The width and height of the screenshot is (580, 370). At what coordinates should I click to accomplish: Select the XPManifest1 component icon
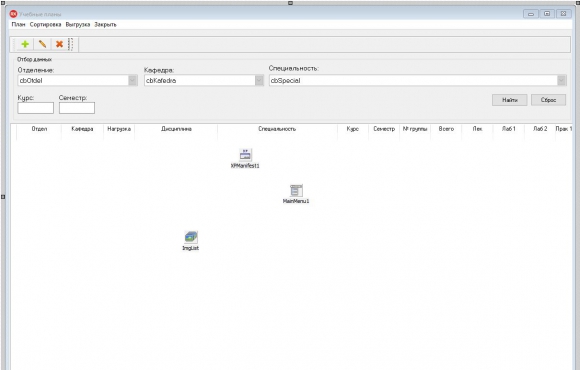tap(245, 154)
